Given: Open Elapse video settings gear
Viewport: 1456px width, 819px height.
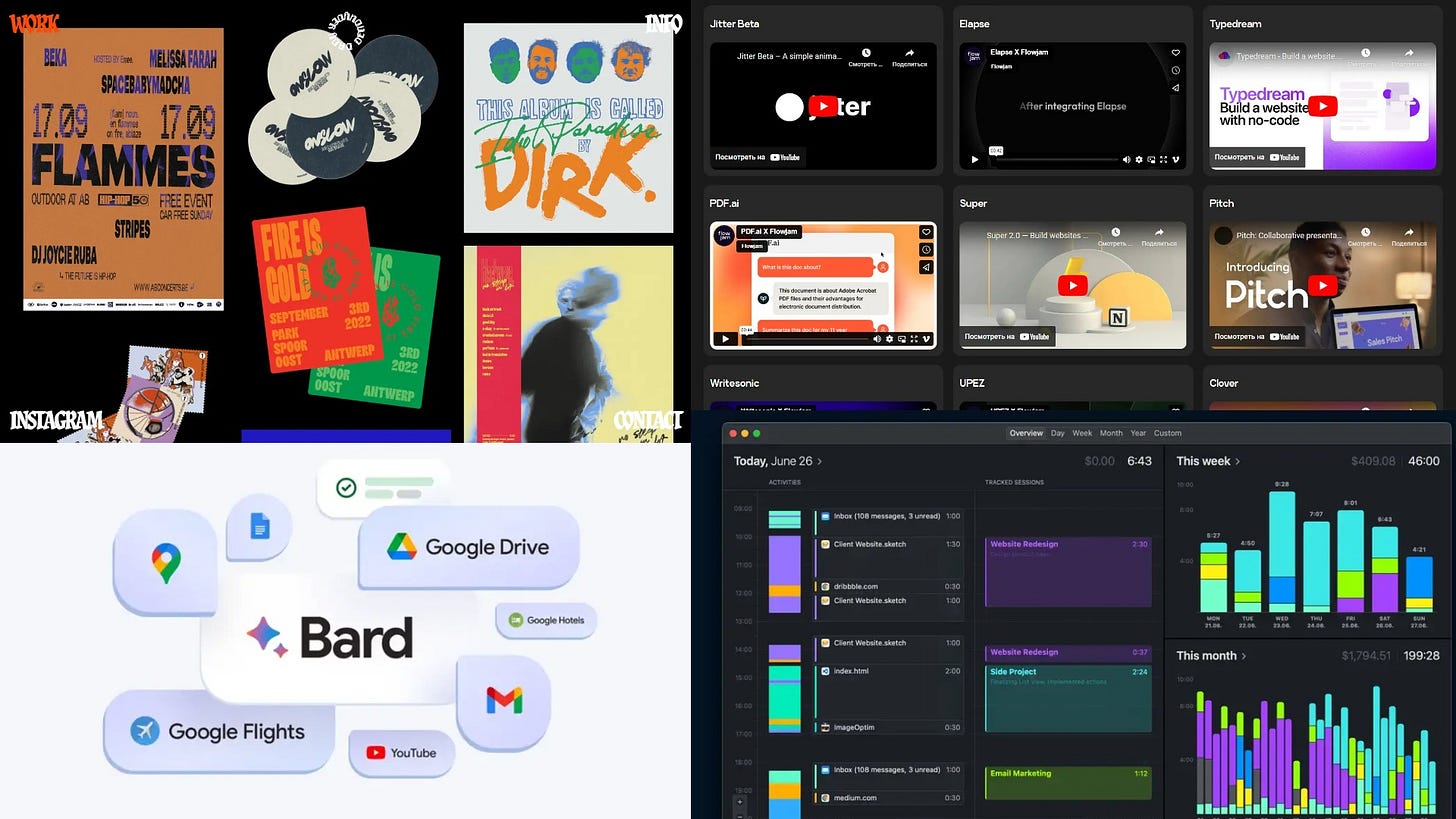Looking at the screenshot, I should (1139, 160).
